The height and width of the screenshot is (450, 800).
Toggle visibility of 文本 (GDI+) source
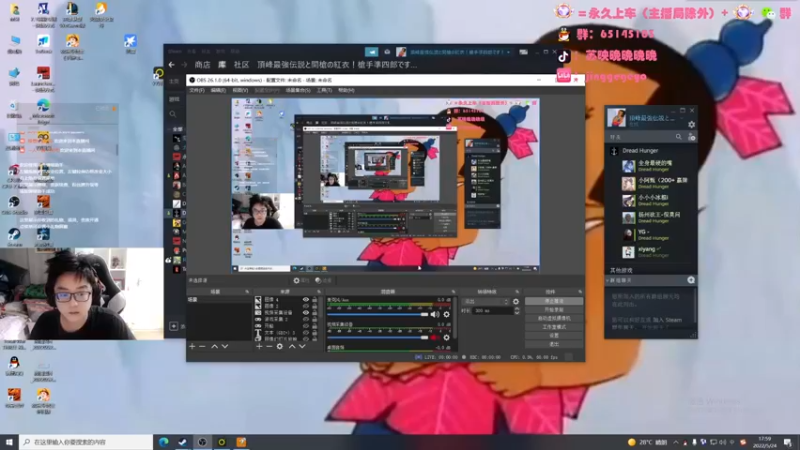point(306,333)
